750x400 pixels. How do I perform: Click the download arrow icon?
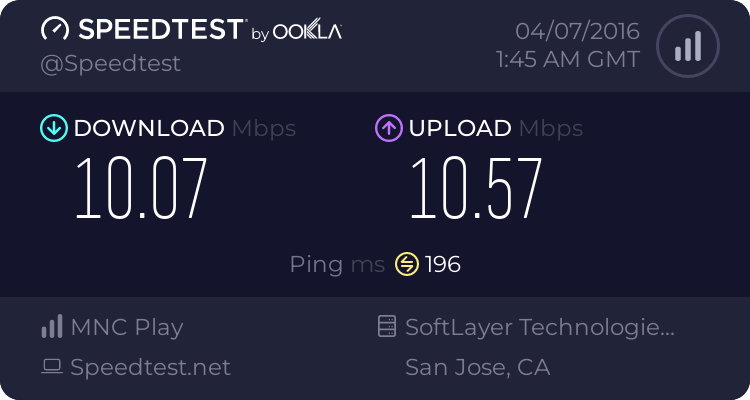click(53, 128)
